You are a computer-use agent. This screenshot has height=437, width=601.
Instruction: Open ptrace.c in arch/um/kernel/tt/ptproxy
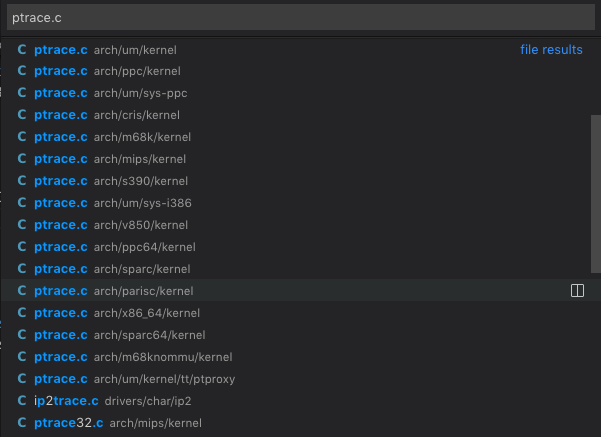300,379
